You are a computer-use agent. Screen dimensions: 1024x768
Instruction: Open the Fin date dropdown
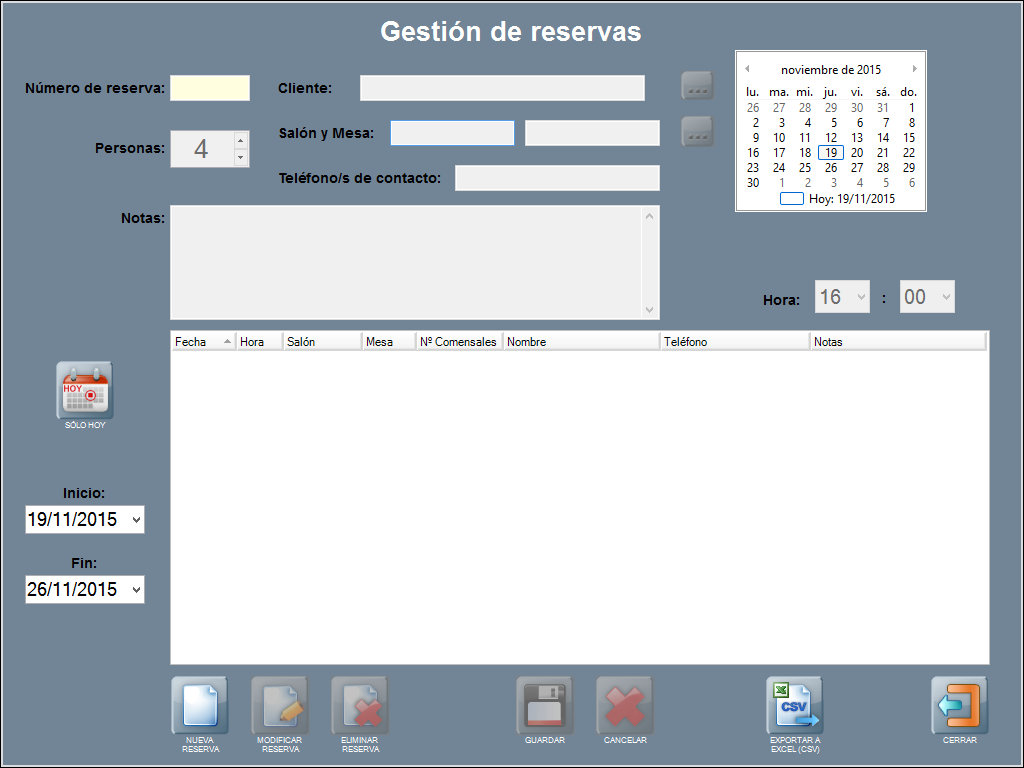pos(136,590)
